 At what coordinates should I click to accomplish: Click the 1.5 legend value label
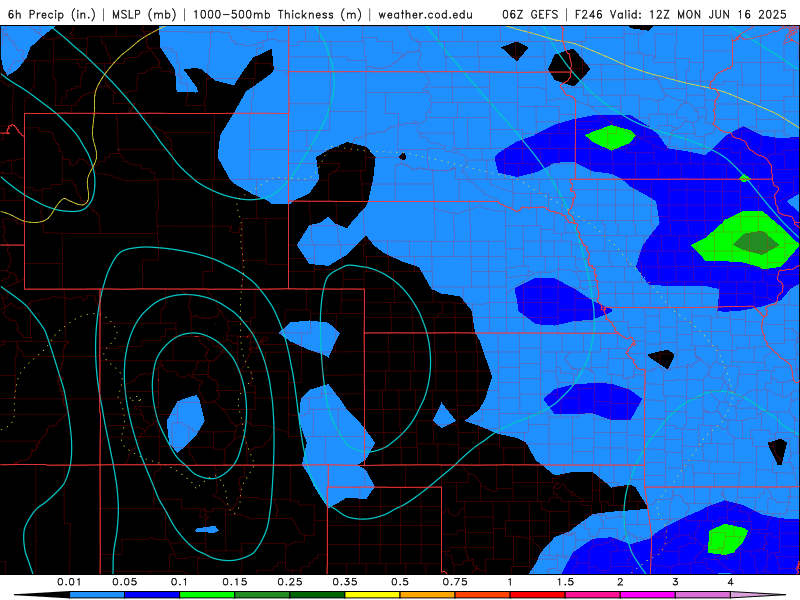pyautogui.click(x=565, y=582)
